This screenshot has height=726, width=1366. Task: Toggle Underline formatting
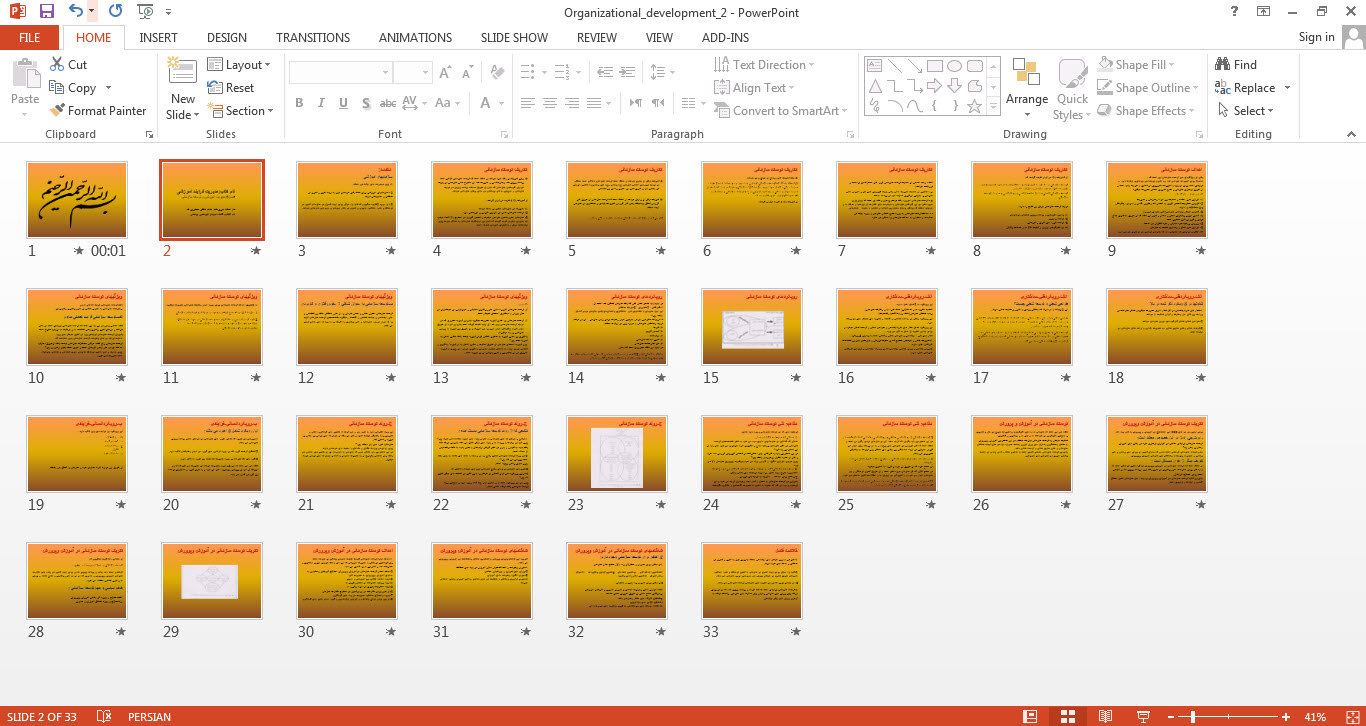click(x=343, y=103)
